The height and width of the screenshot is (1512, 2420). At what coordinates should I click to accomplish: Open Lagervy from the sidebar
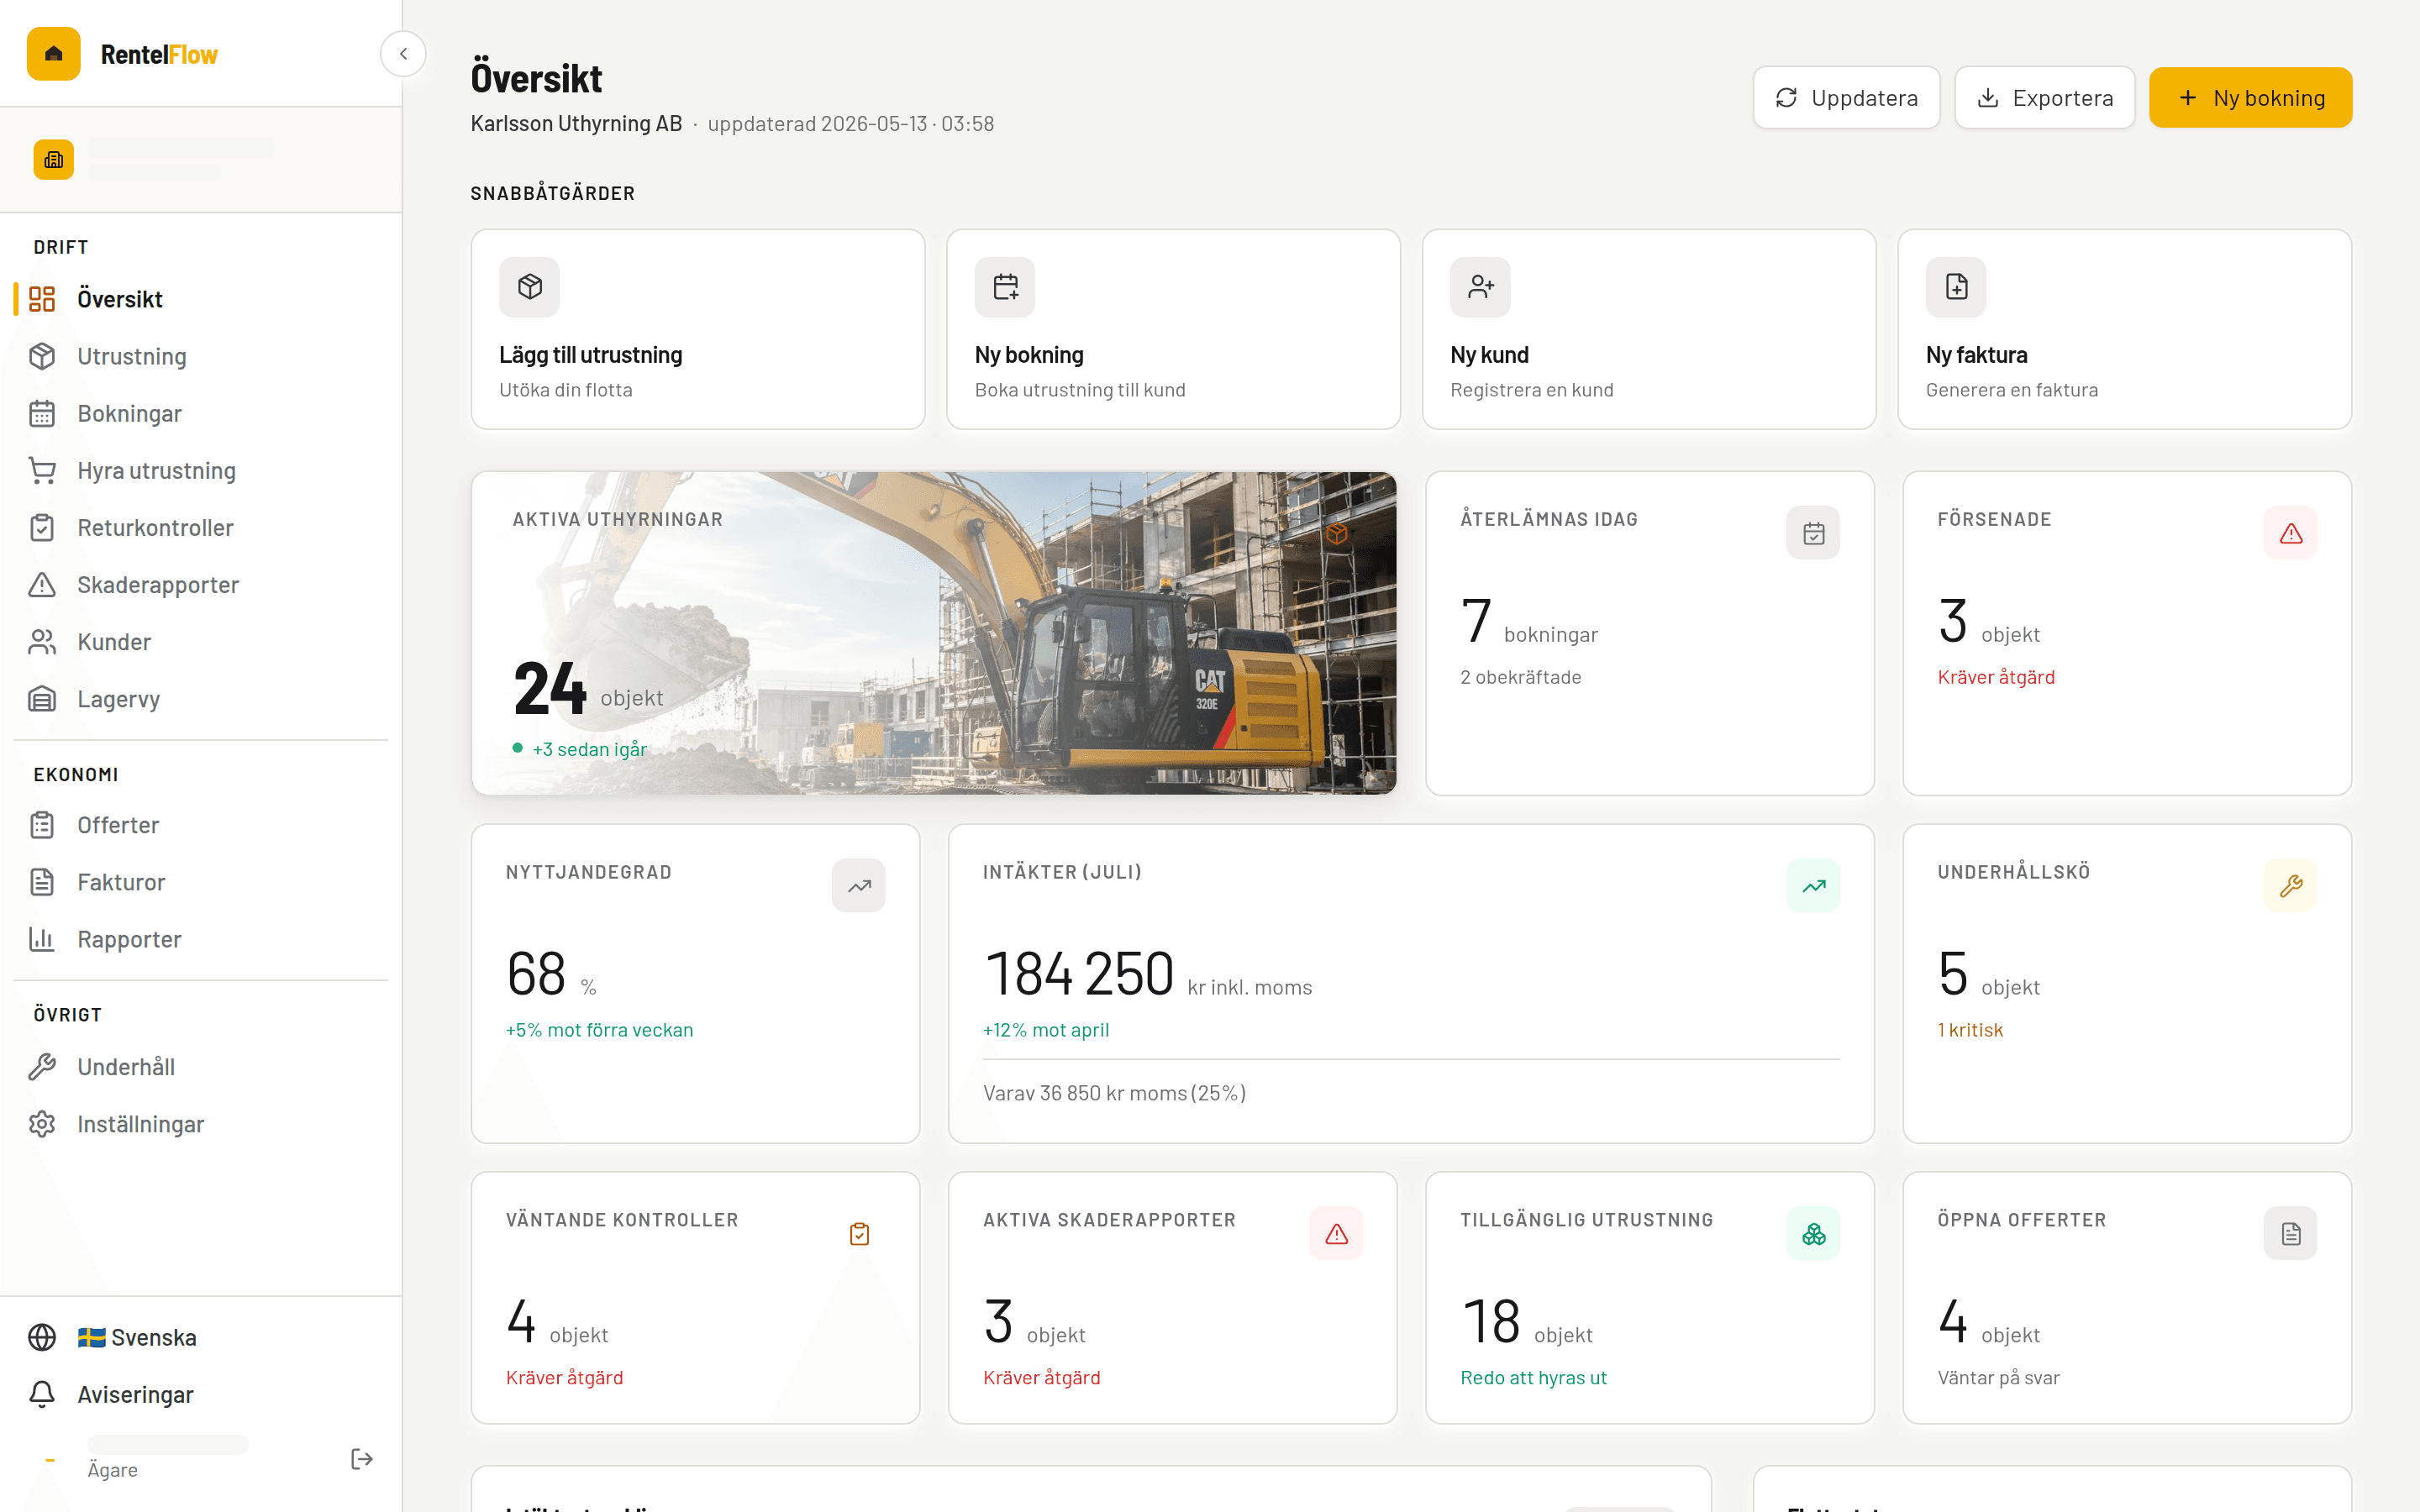coord(201,699)
